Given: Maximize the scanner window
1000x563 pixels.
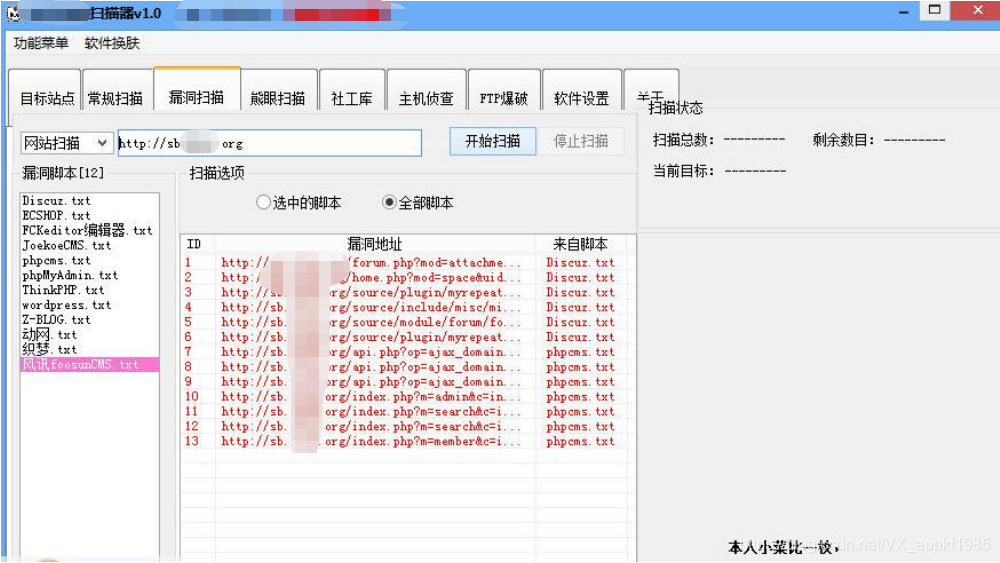Looking at the screenshot, I should [934, 10].
